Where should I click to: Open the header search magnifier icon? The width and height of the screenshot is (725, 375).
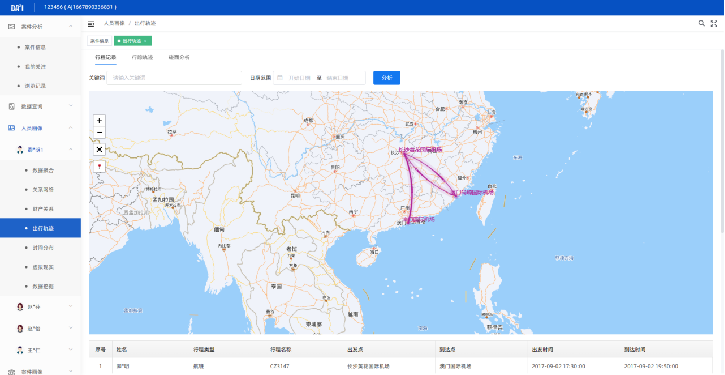point(701,23)
